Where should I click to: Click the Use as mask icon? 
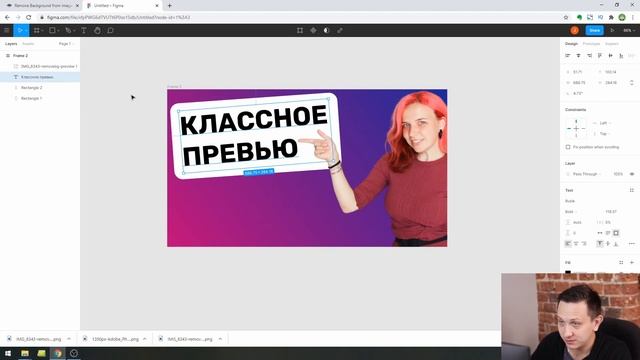click(x=327, y=31)
